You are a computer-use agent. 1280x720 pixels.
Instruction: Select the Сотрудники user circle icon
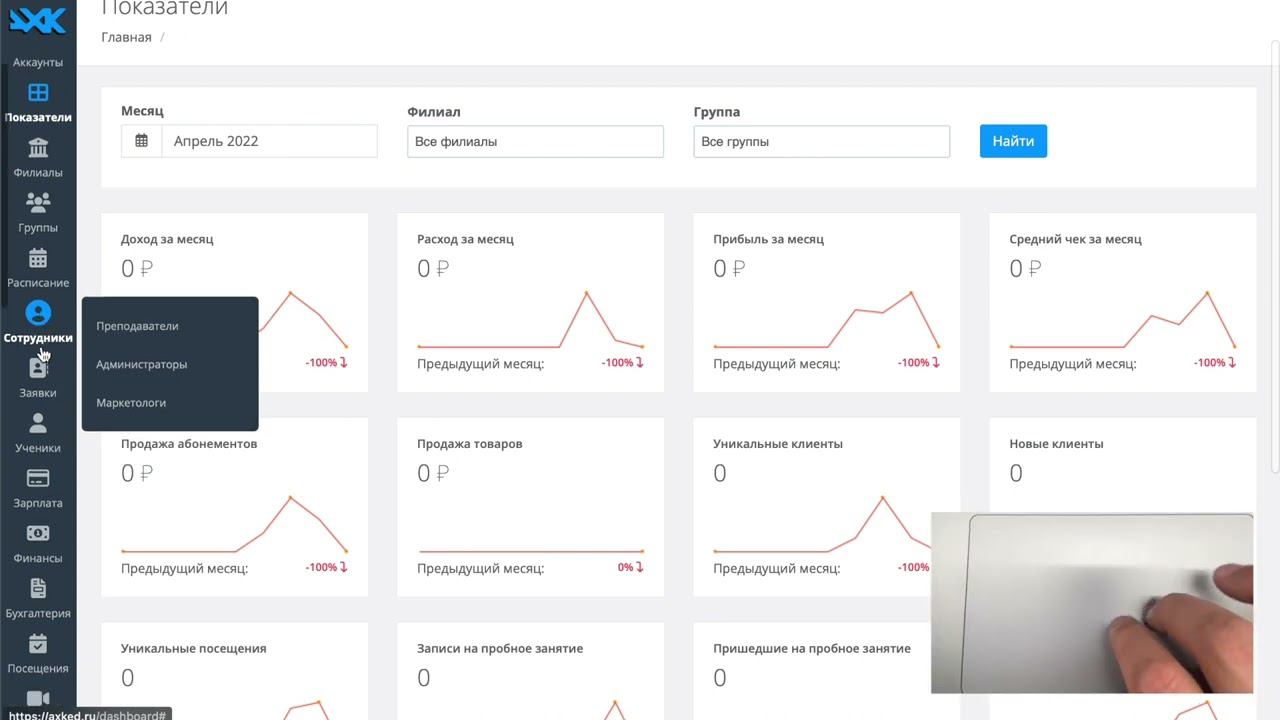[x=38, y=313]
